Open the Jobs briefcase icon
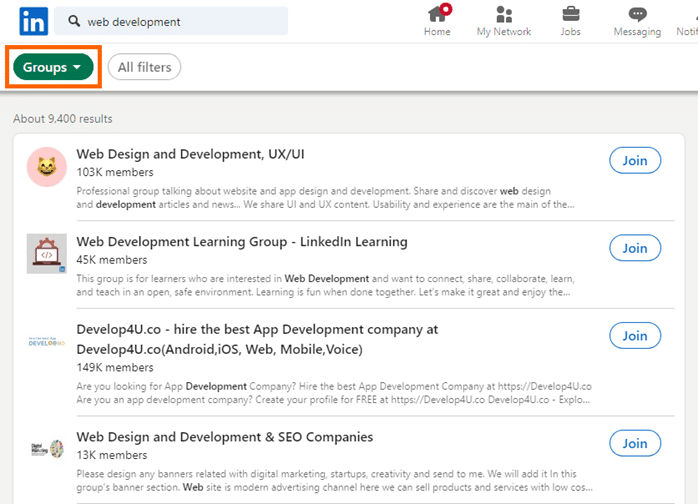 point(570,14)
